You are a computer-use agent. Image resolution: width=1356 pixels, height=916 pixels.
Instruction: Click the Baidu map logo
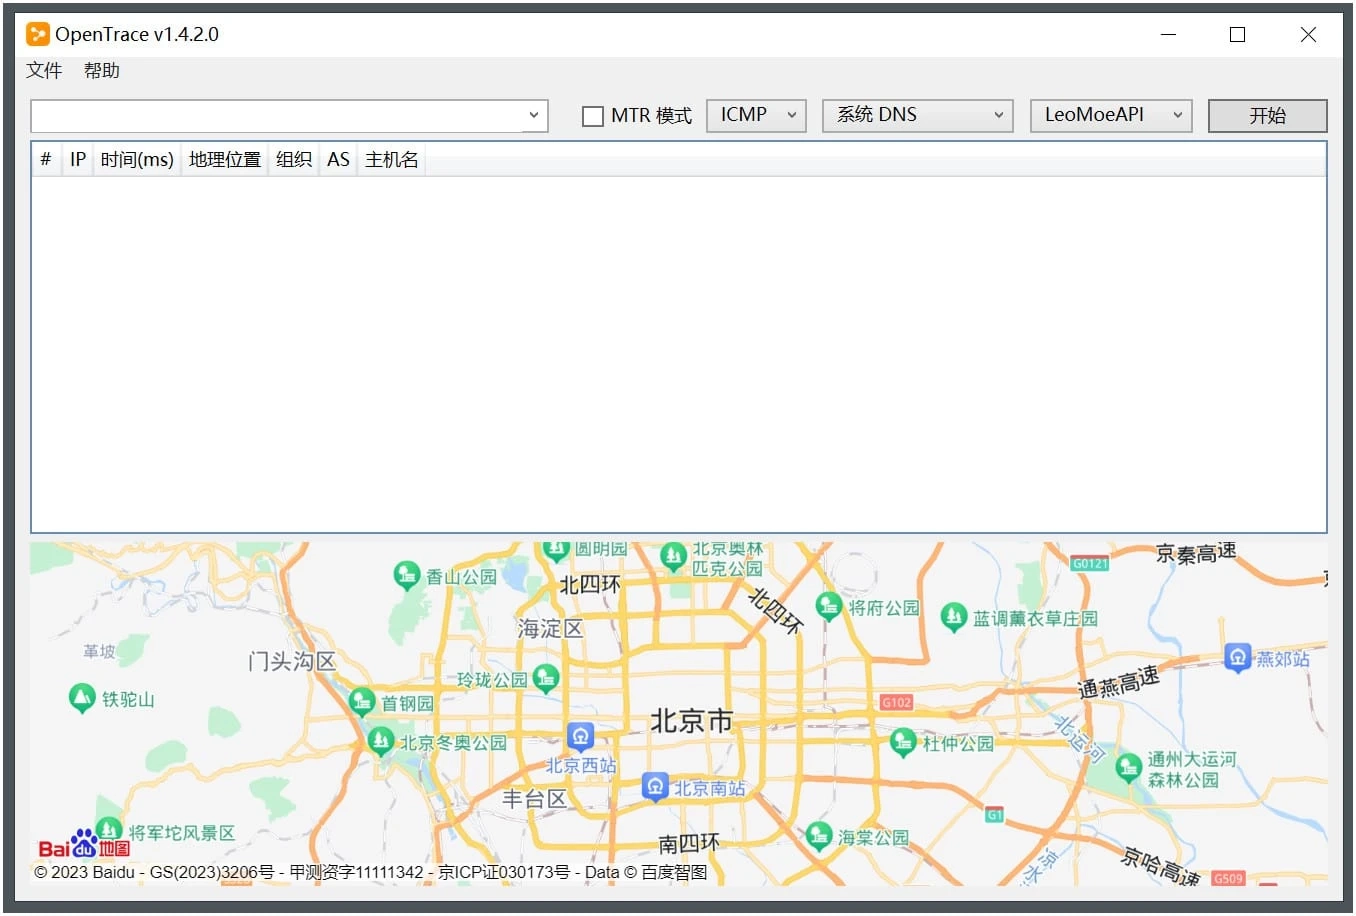84,845
